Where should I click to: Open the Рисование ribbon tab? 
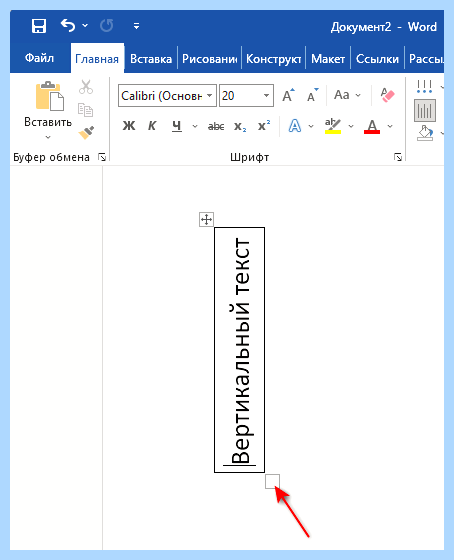209,59
